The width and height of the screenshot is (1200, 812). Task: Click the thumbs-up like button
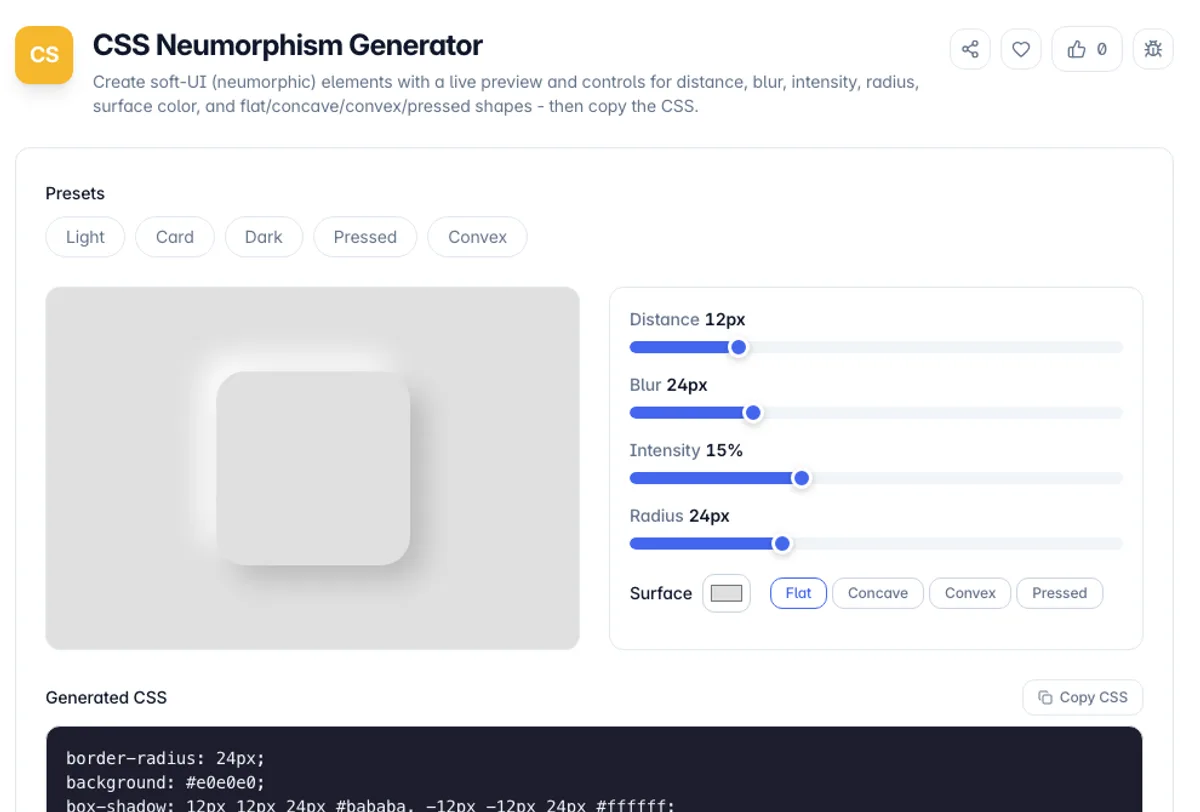pos(1087,49)
